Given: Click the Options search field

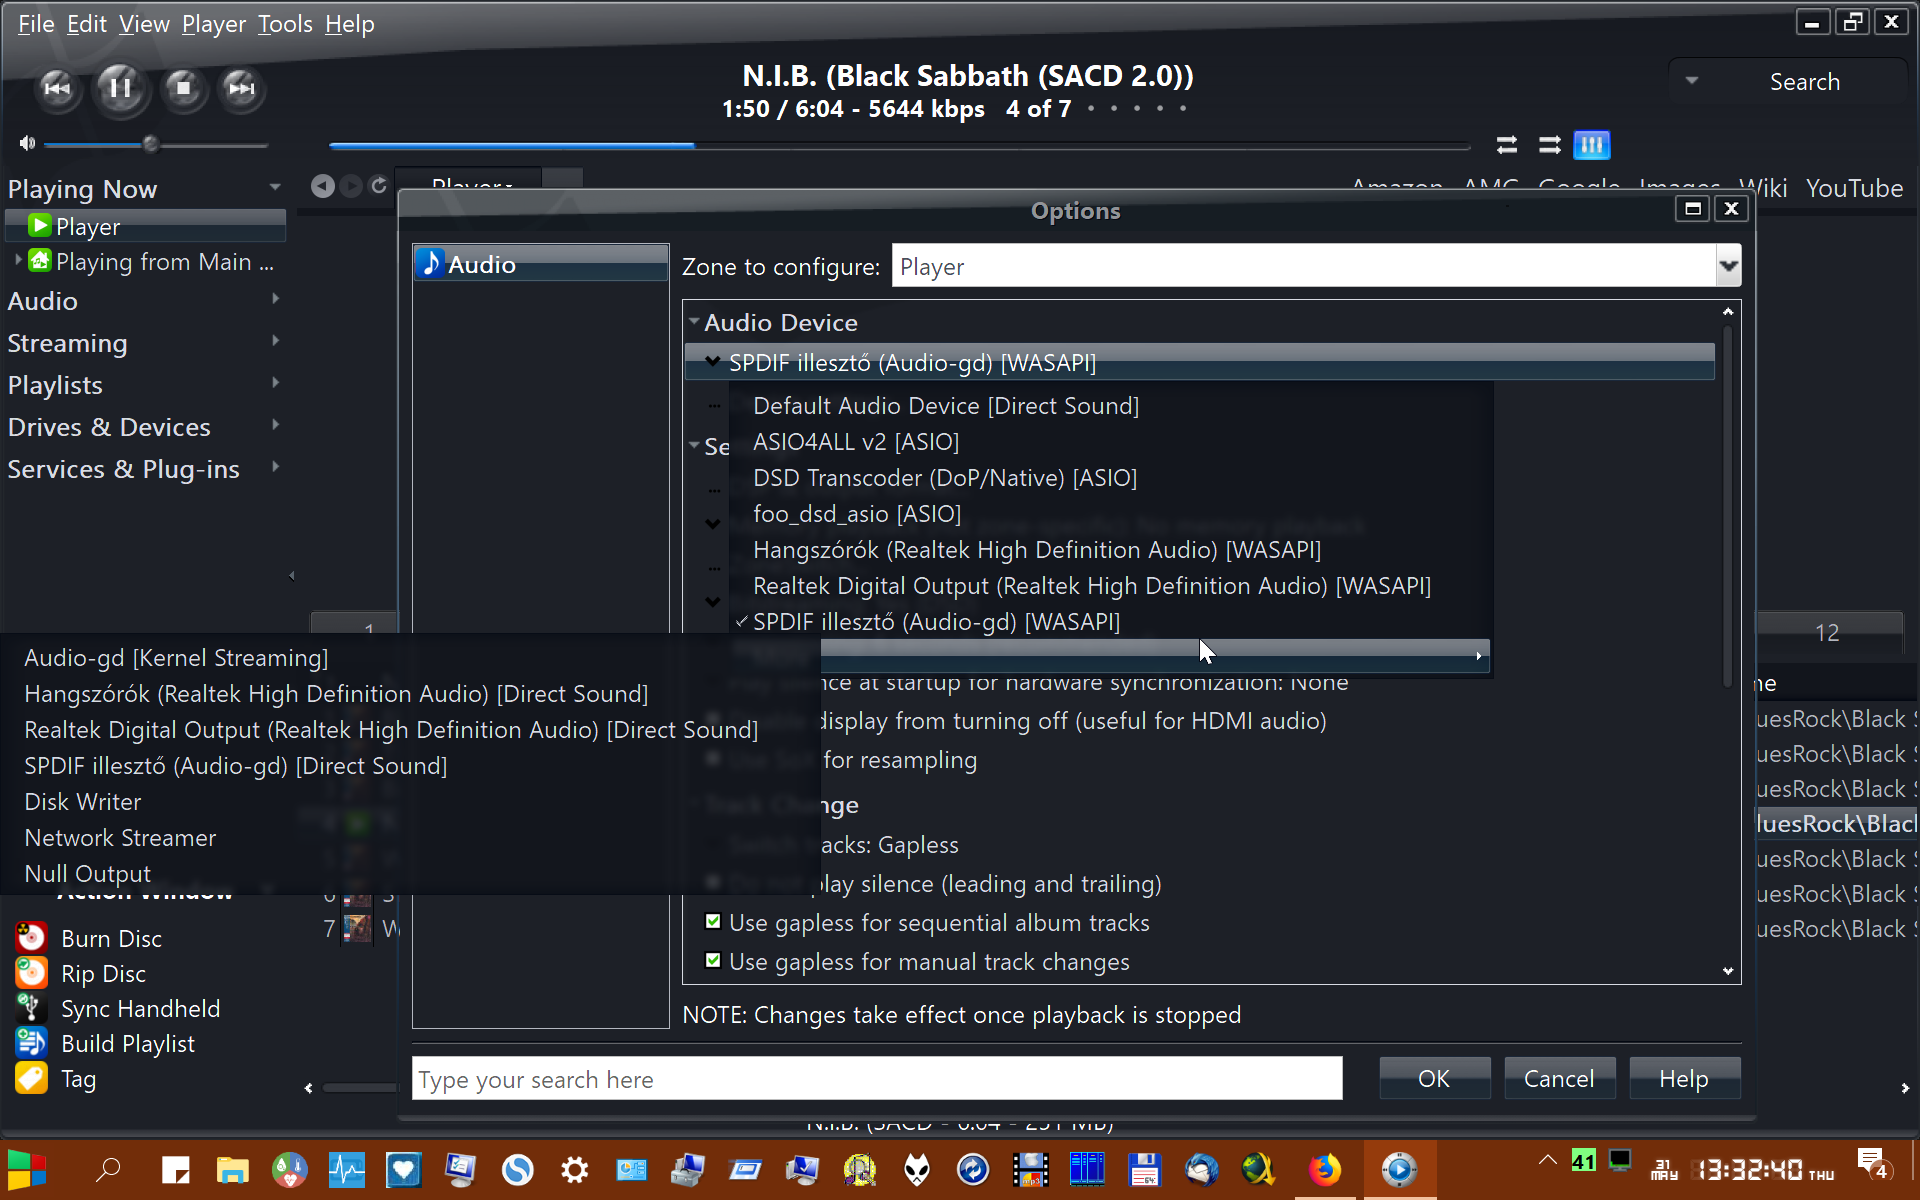Looking at the screenshot, I should [x=877, y=1079].
